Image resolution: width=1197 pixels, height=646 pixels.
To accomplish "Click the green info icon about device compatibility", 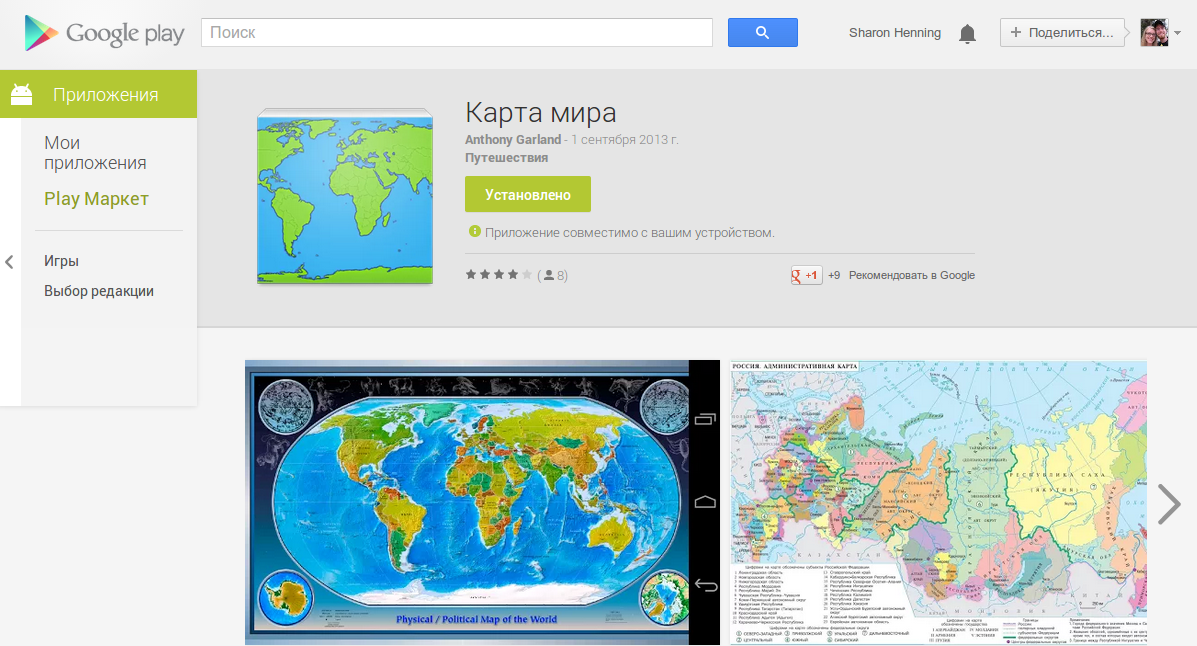I will click(x=474, y=232).
